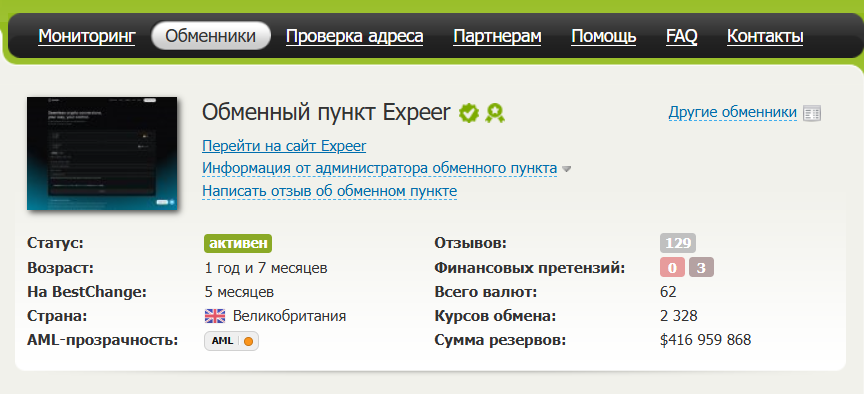Open the Мониторинг menu item

pyautogui.click(x=87, y=36)
